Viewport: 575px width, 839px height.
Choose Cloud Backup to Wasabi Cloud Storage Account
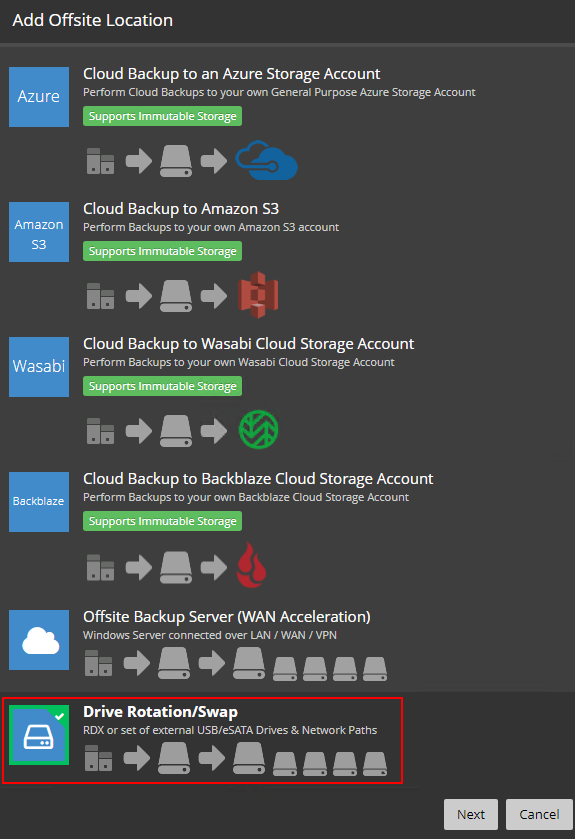pyautogui.click(x=249, y=343)
